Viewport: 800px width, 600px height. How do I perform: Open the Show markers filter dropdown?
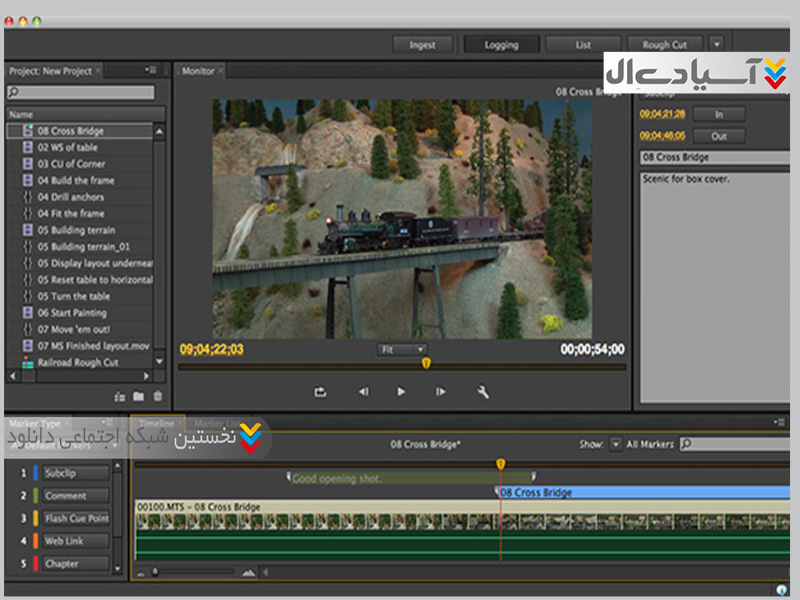pyautogui.click(x=616, y=444)
